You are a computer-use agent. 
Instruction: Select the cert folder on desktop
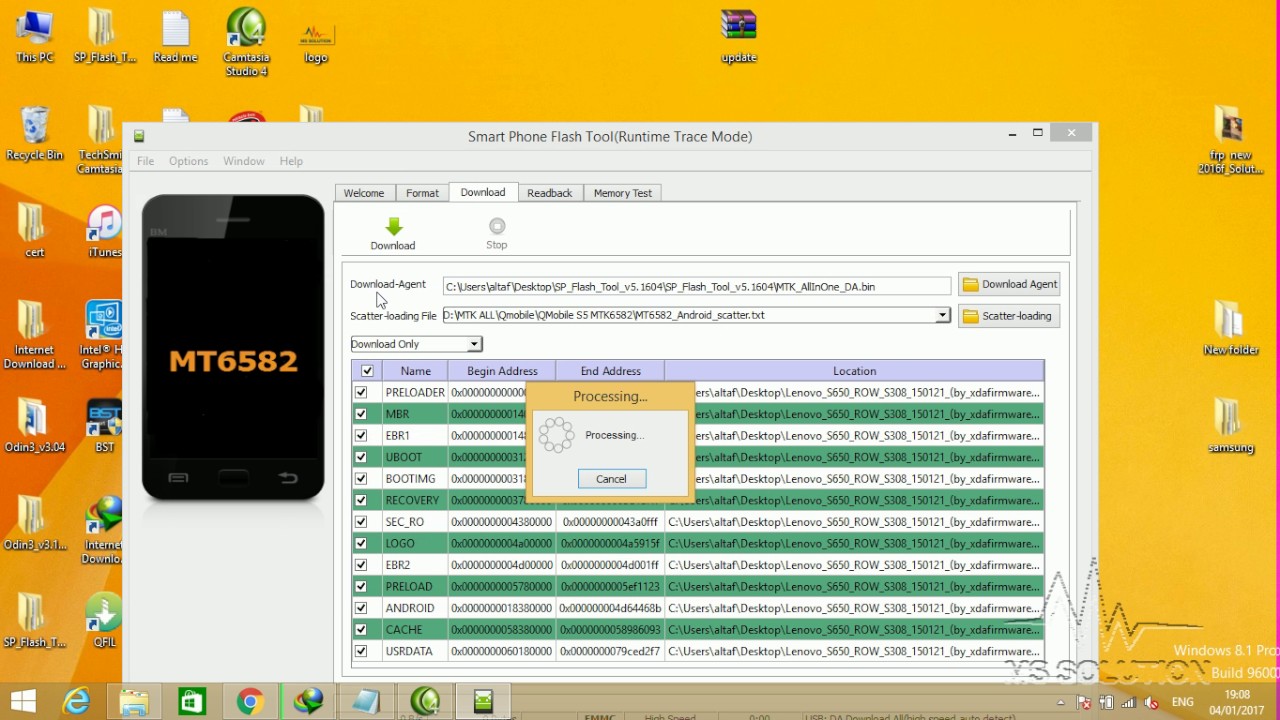[x=35, y=232]
